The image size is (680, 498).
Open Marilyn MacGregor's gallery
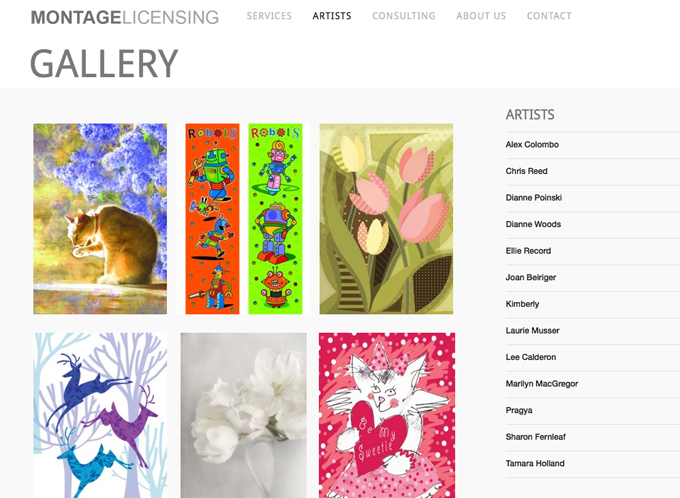tap(542, 383)
